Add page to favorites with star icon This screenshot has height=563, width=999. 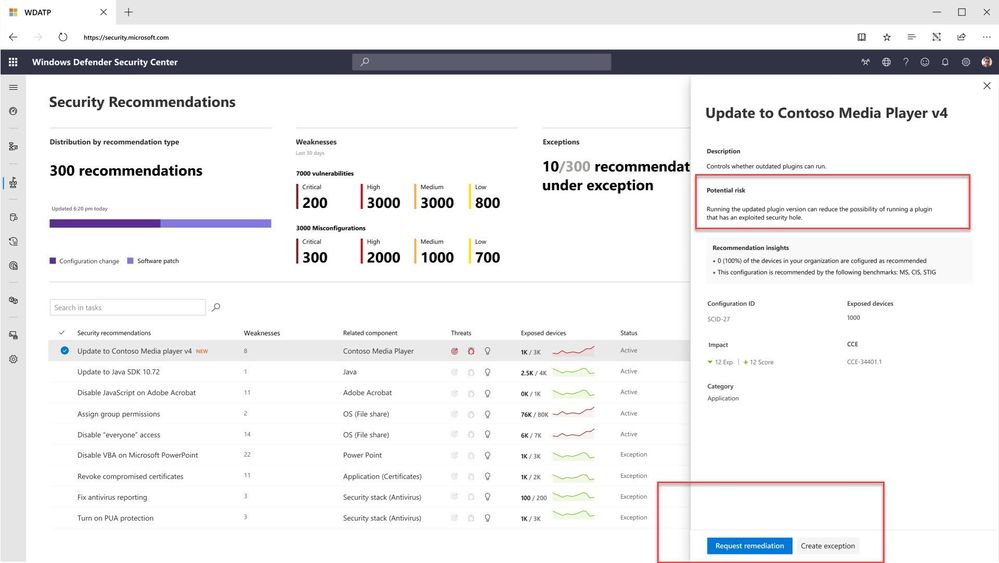[x=886, y=37]
